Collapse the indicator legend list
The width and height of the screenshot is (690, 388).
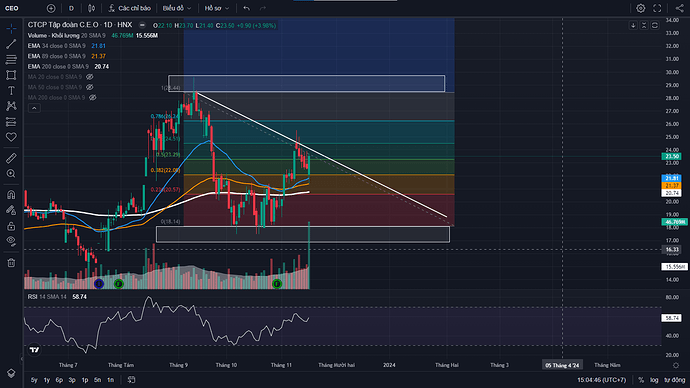click(34, 108)
